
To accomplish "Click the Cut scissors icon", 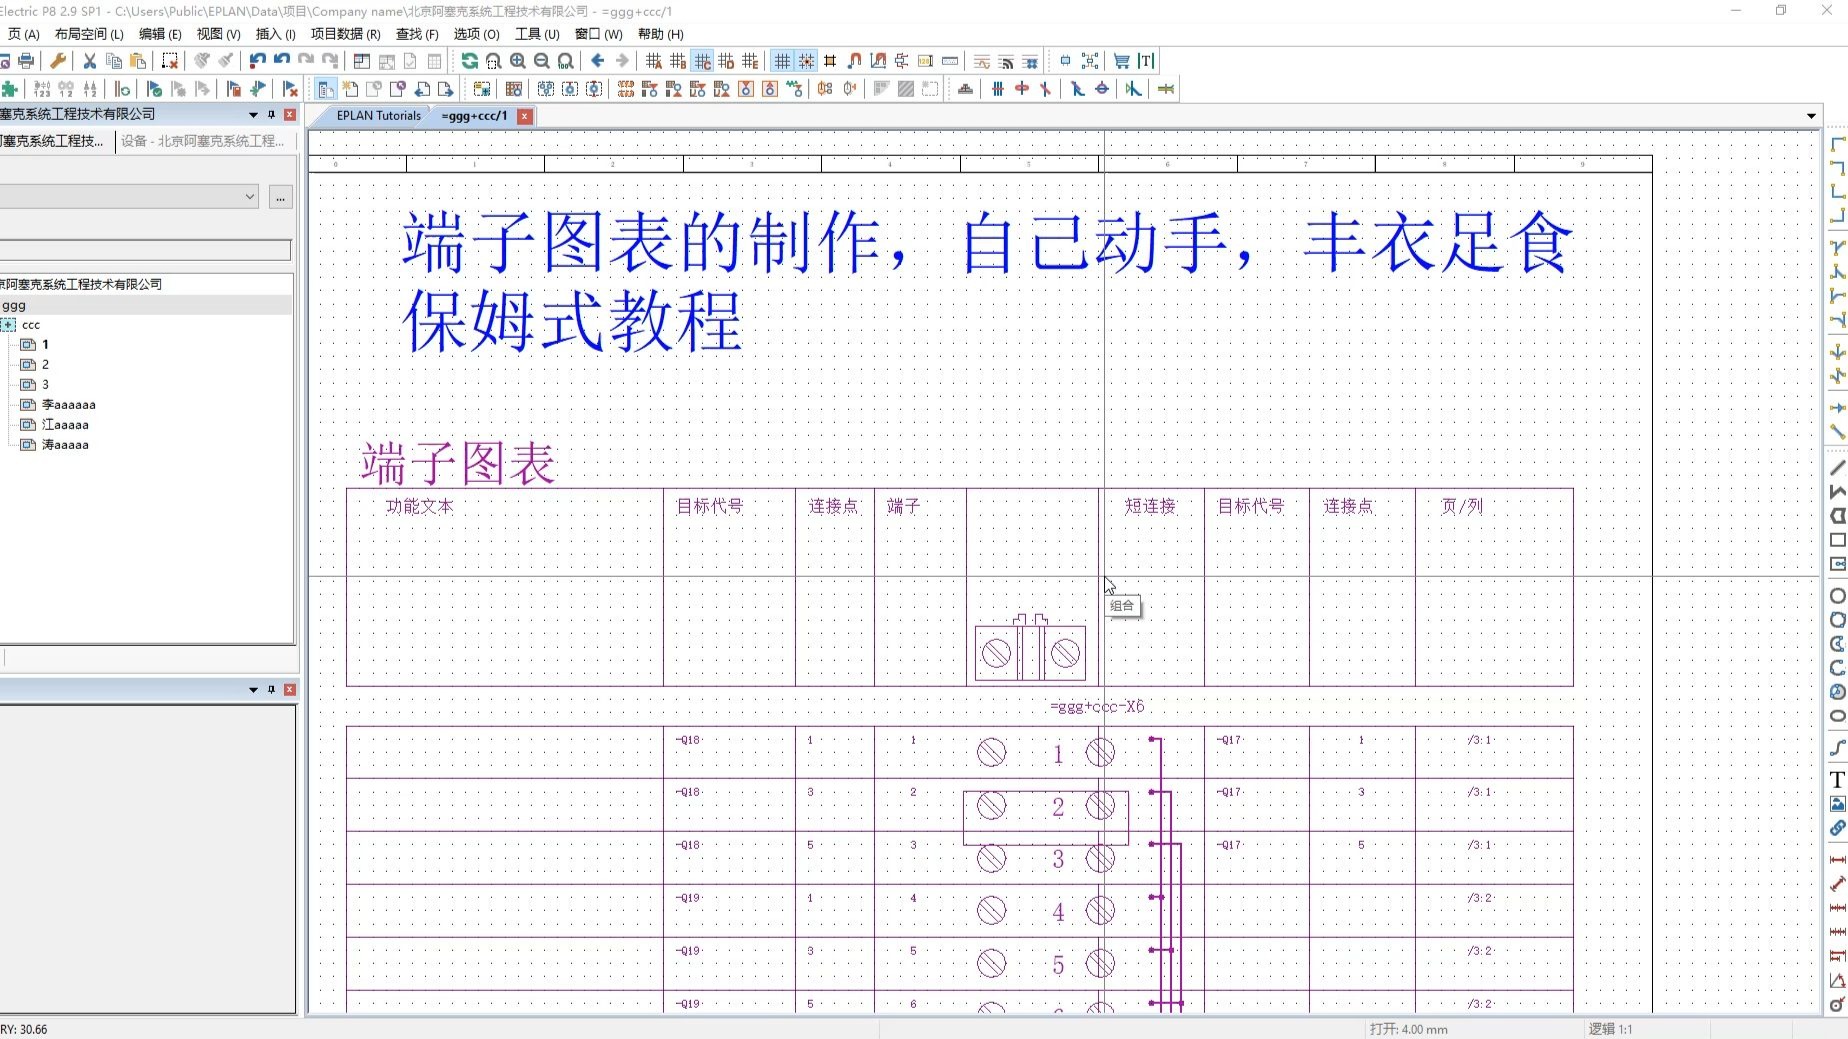I will click(x=89, y=61).
